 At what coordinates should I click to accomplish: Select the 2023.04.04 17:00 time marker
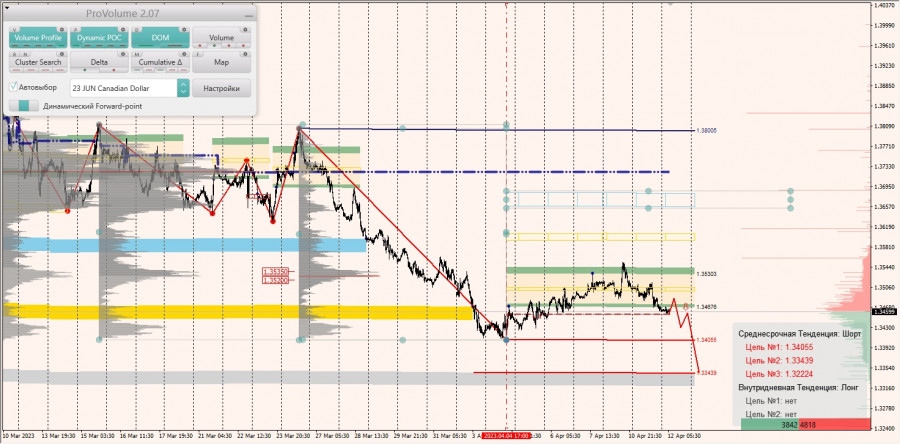(x=505, y=436)
